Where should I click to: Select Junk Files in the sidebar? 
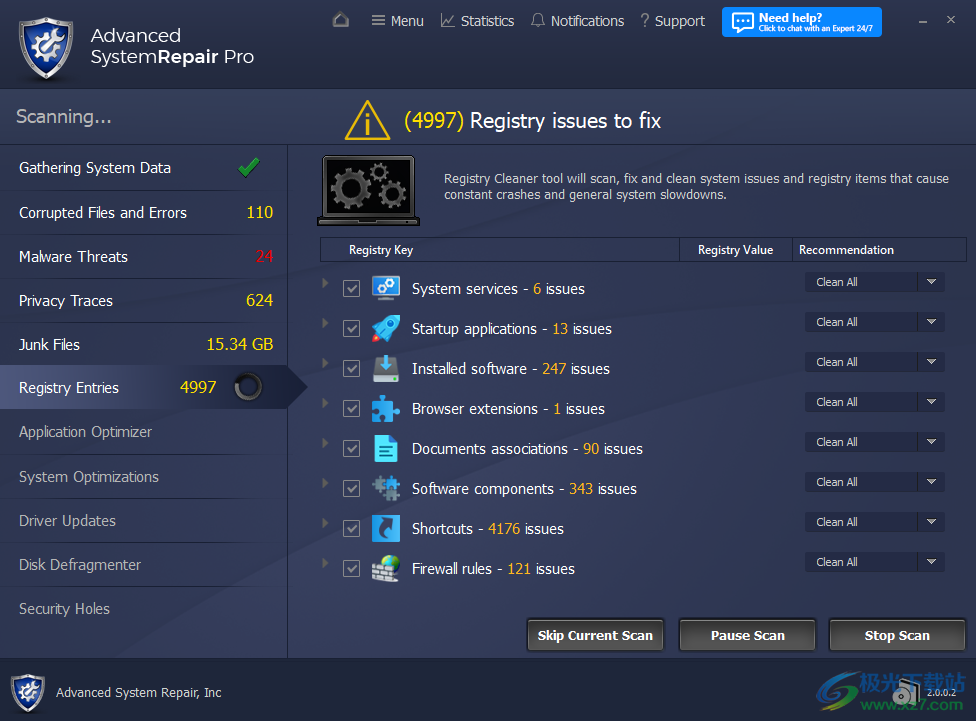(144, 344)
